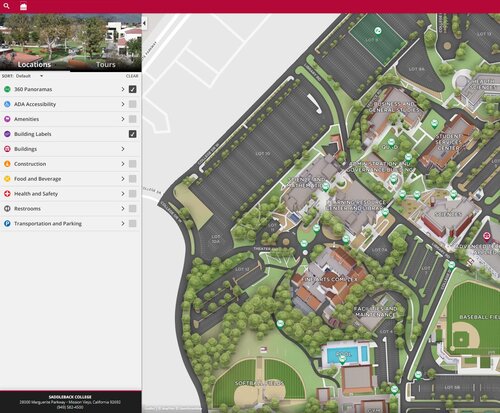500x413 pixels.
Task: Click the 'Buildings' row label
Action: [x=25, y=149]
